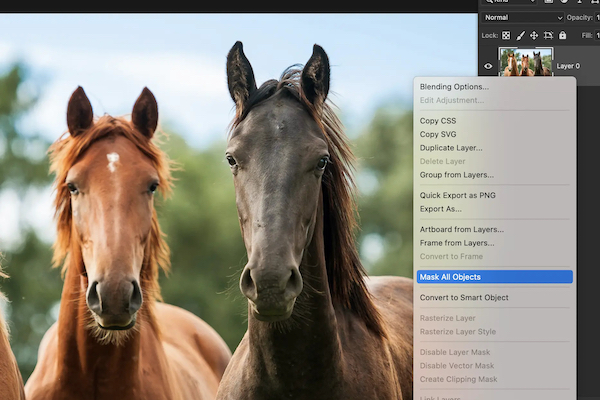Image resolution: width=600 pixels, height=400 pixels.
Task: Open Export As dialog entry
Action: [x=440, y=209]
